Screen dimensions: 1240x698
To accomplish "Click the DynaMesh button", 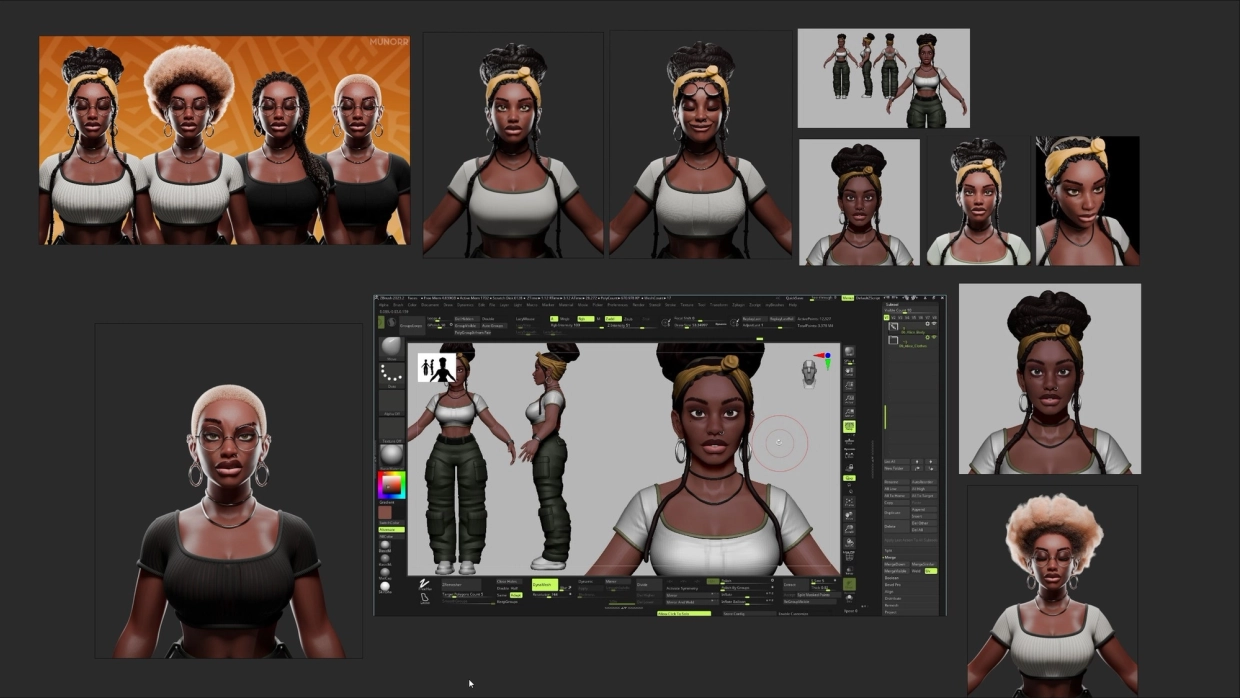I will click(x=545, y=584).
